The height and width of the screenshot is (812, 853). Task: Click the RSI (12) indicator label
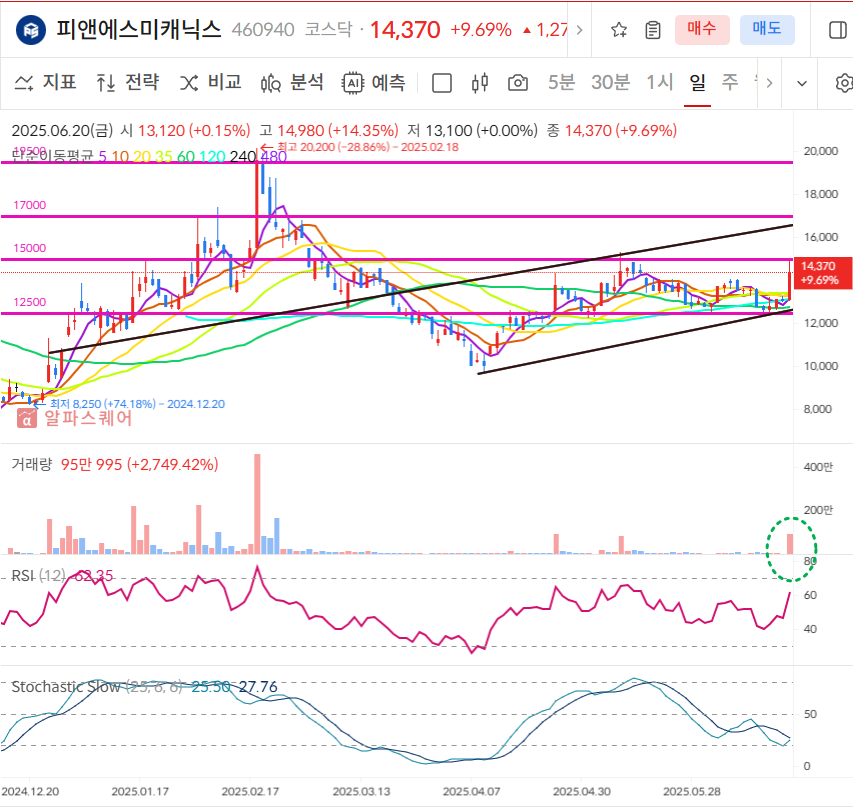(x=38, y=575)
